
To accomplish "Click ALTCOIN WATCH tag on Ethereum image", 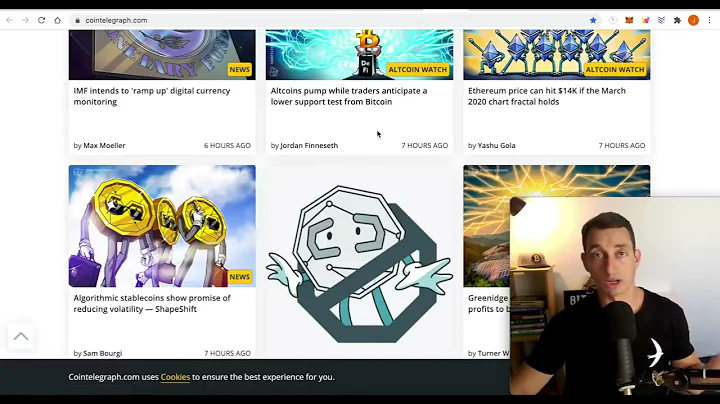I will point(615,70).
